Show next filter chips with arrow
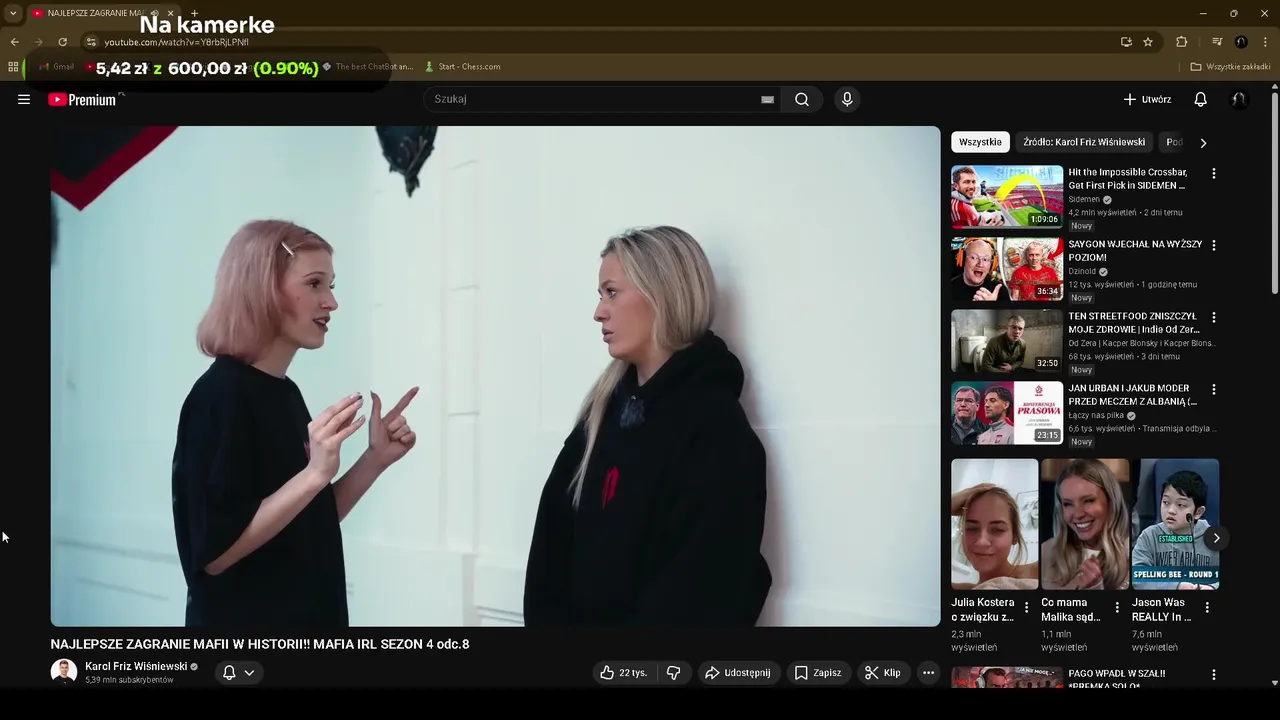1280x720 pixels. [x=1203, y=143]
